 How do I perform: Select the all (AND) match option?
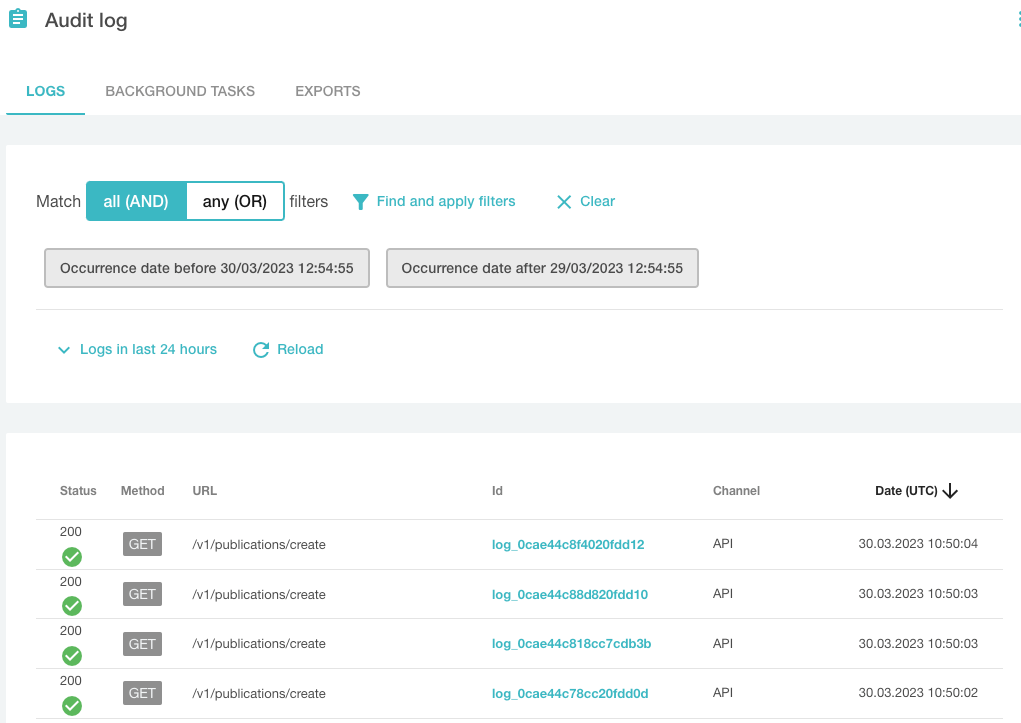(136, 201)
